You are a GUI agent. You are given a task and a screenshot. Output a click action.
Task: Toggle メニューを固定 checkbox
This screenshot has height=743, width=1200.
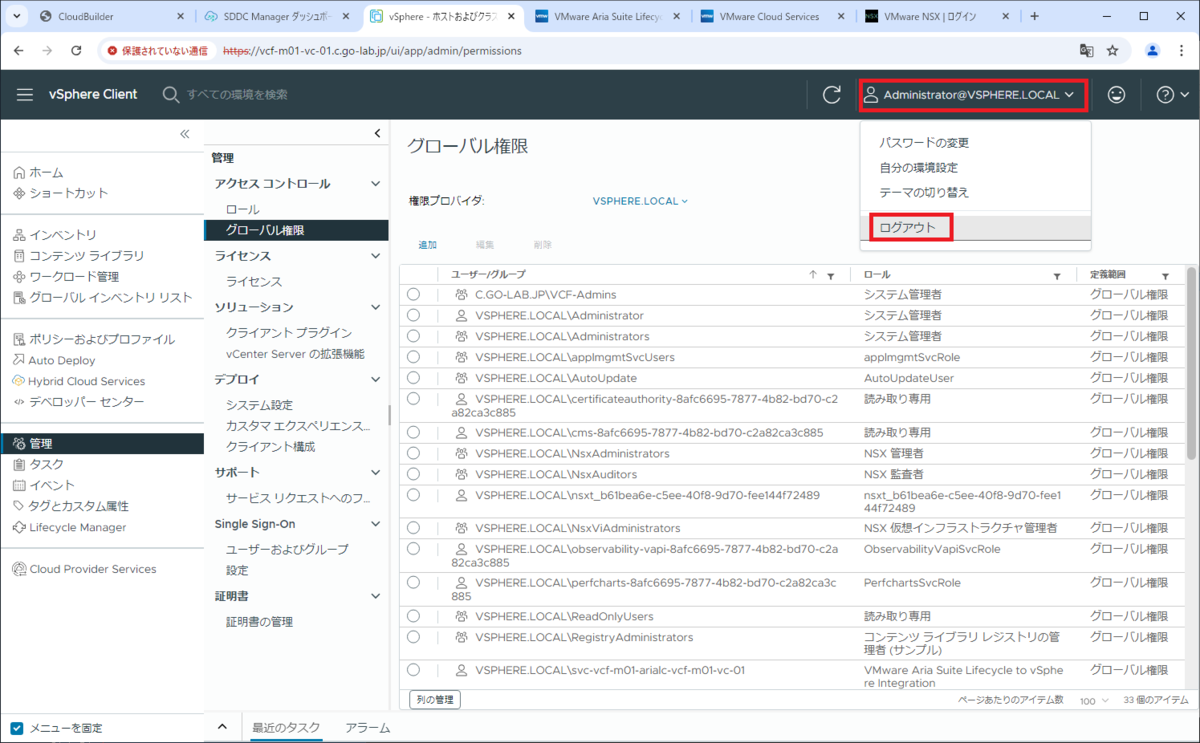pyautogui.click(x=16, y=728)
